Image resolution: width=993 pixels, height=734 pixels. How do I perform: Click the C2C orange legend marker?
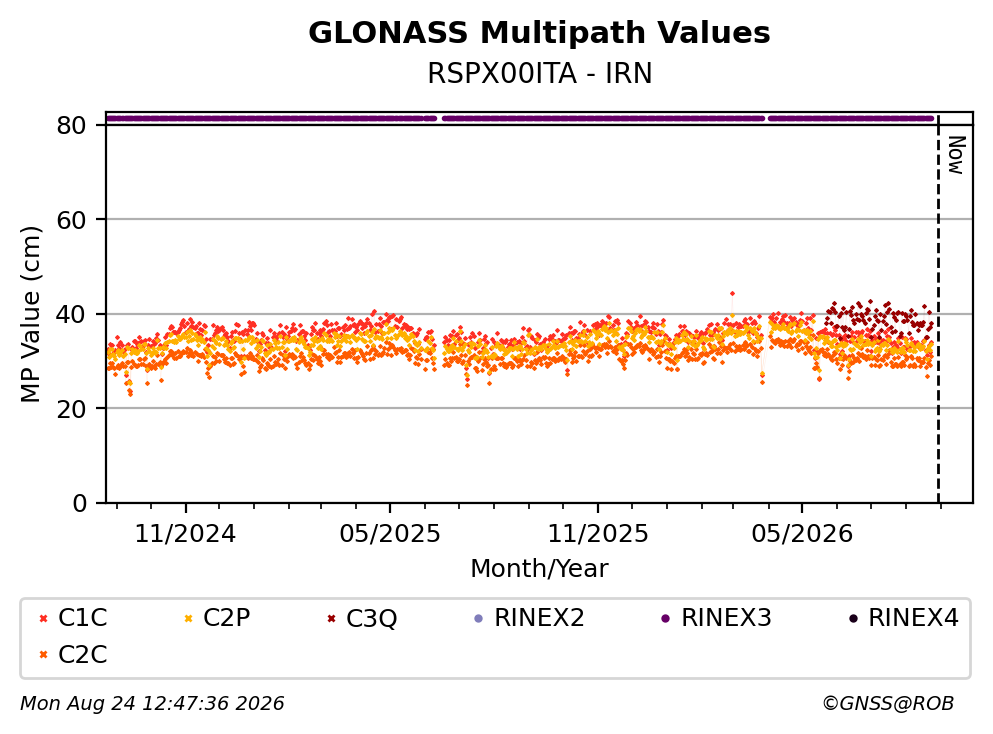click(x=43, y=655)
